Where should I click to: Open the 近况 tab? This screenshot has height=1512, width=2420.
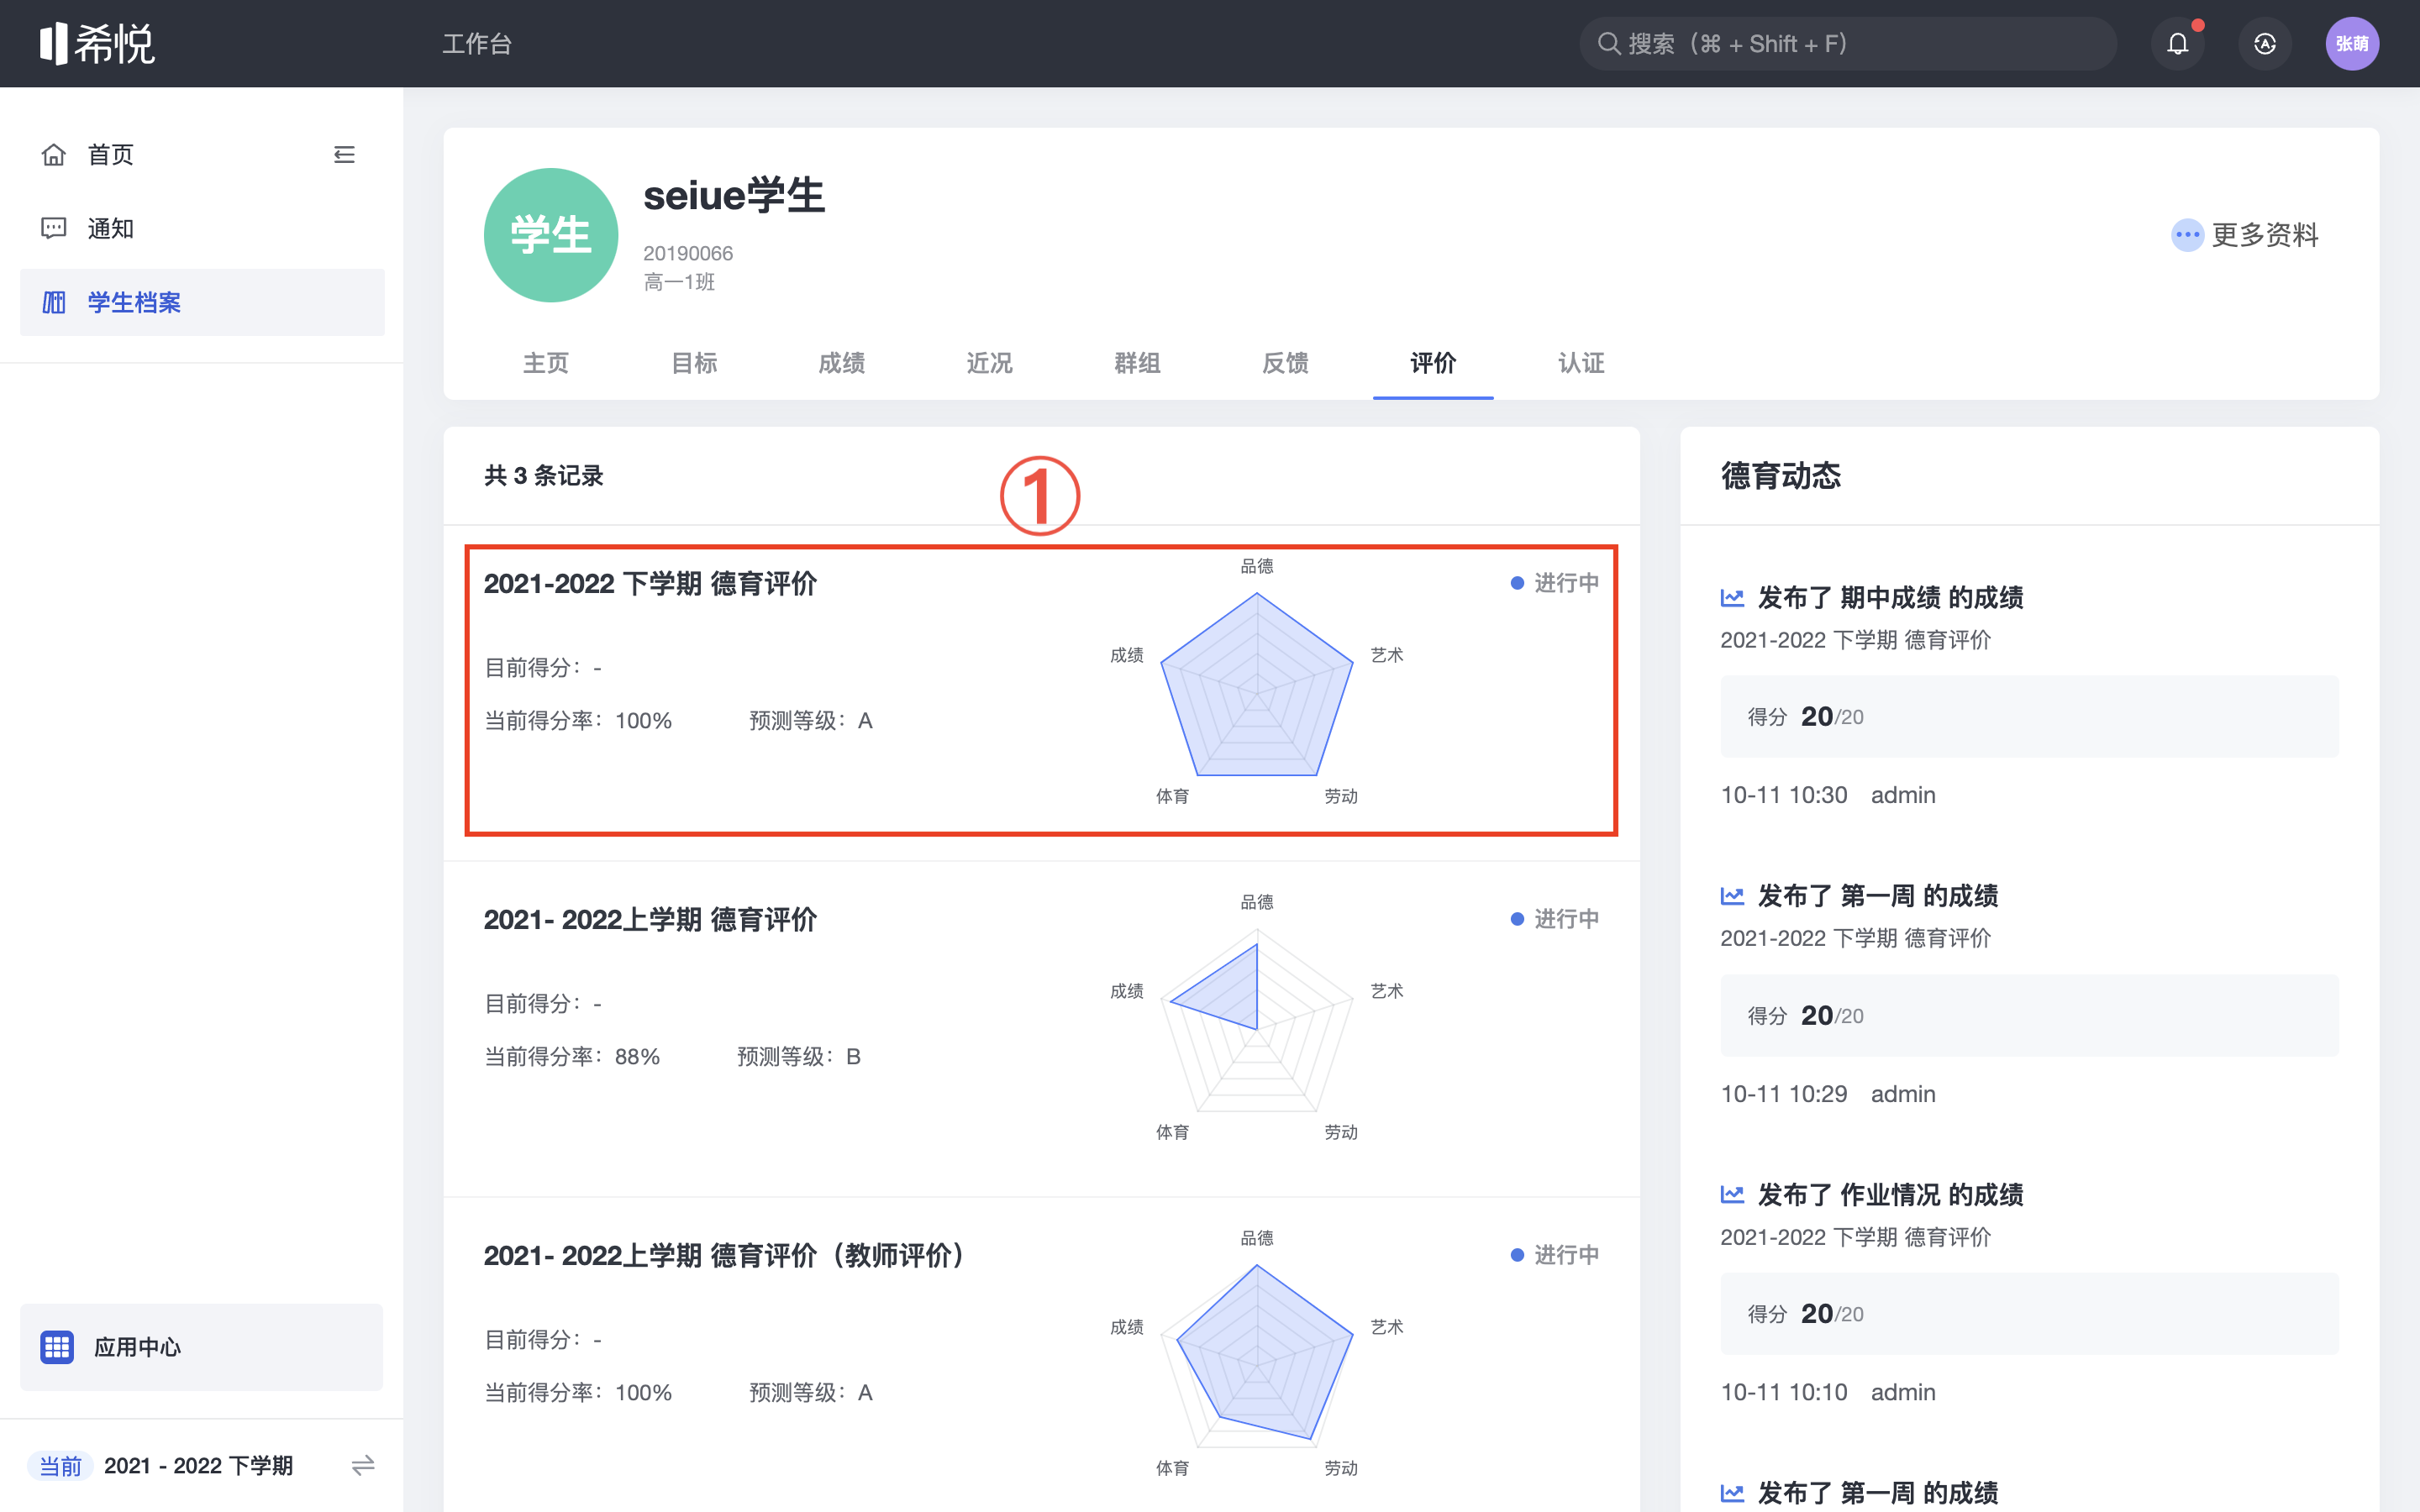[x=990, y=363]
